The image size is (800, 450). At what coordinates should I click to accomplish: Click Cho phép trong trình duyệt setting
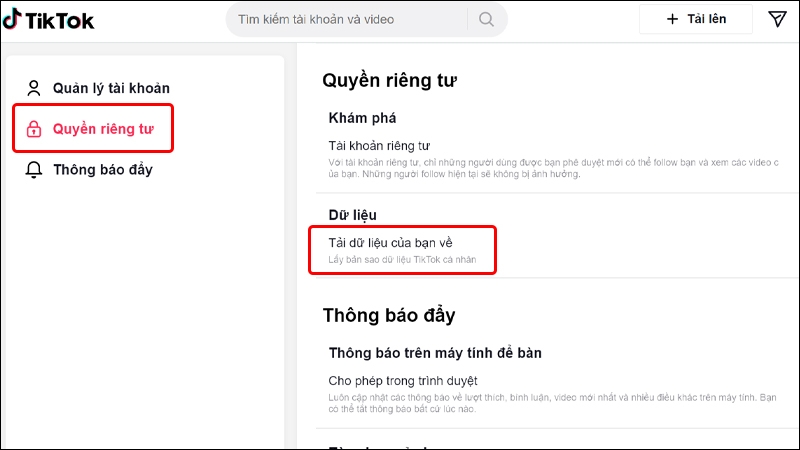click(403, 381)
